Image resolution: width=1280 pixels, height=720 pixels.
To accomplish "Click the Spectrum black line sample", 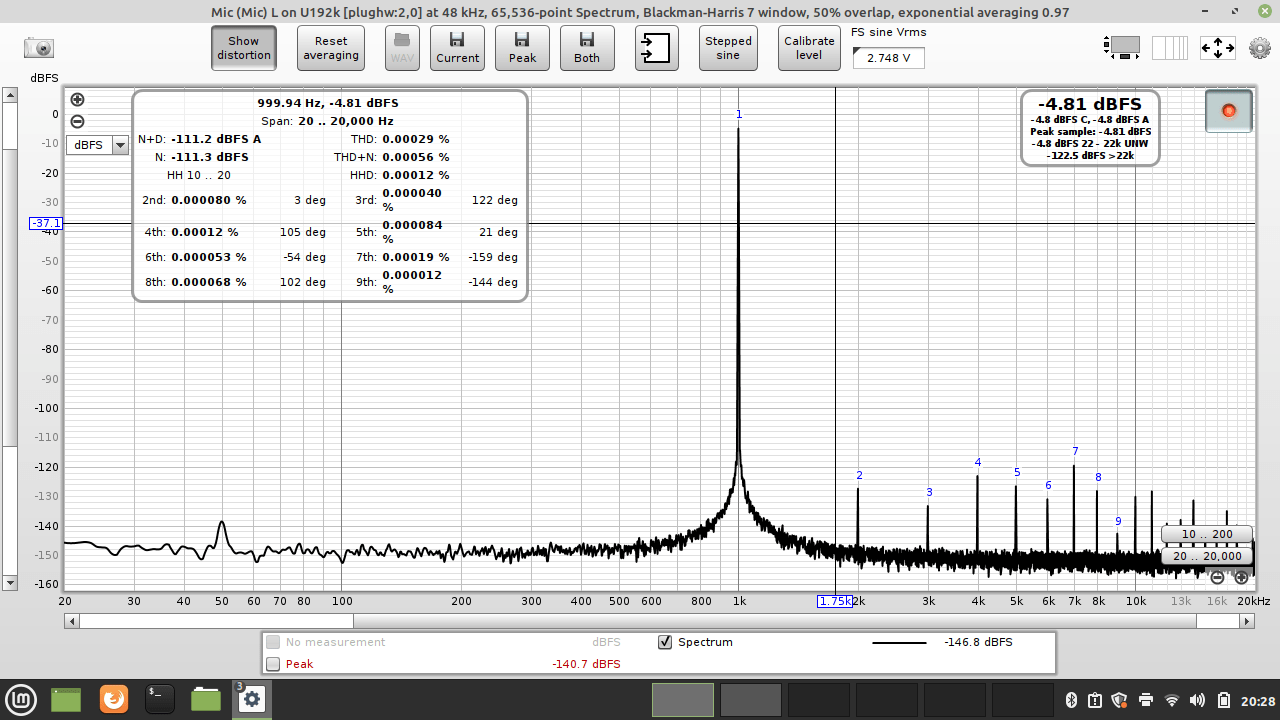I will 899,642.
